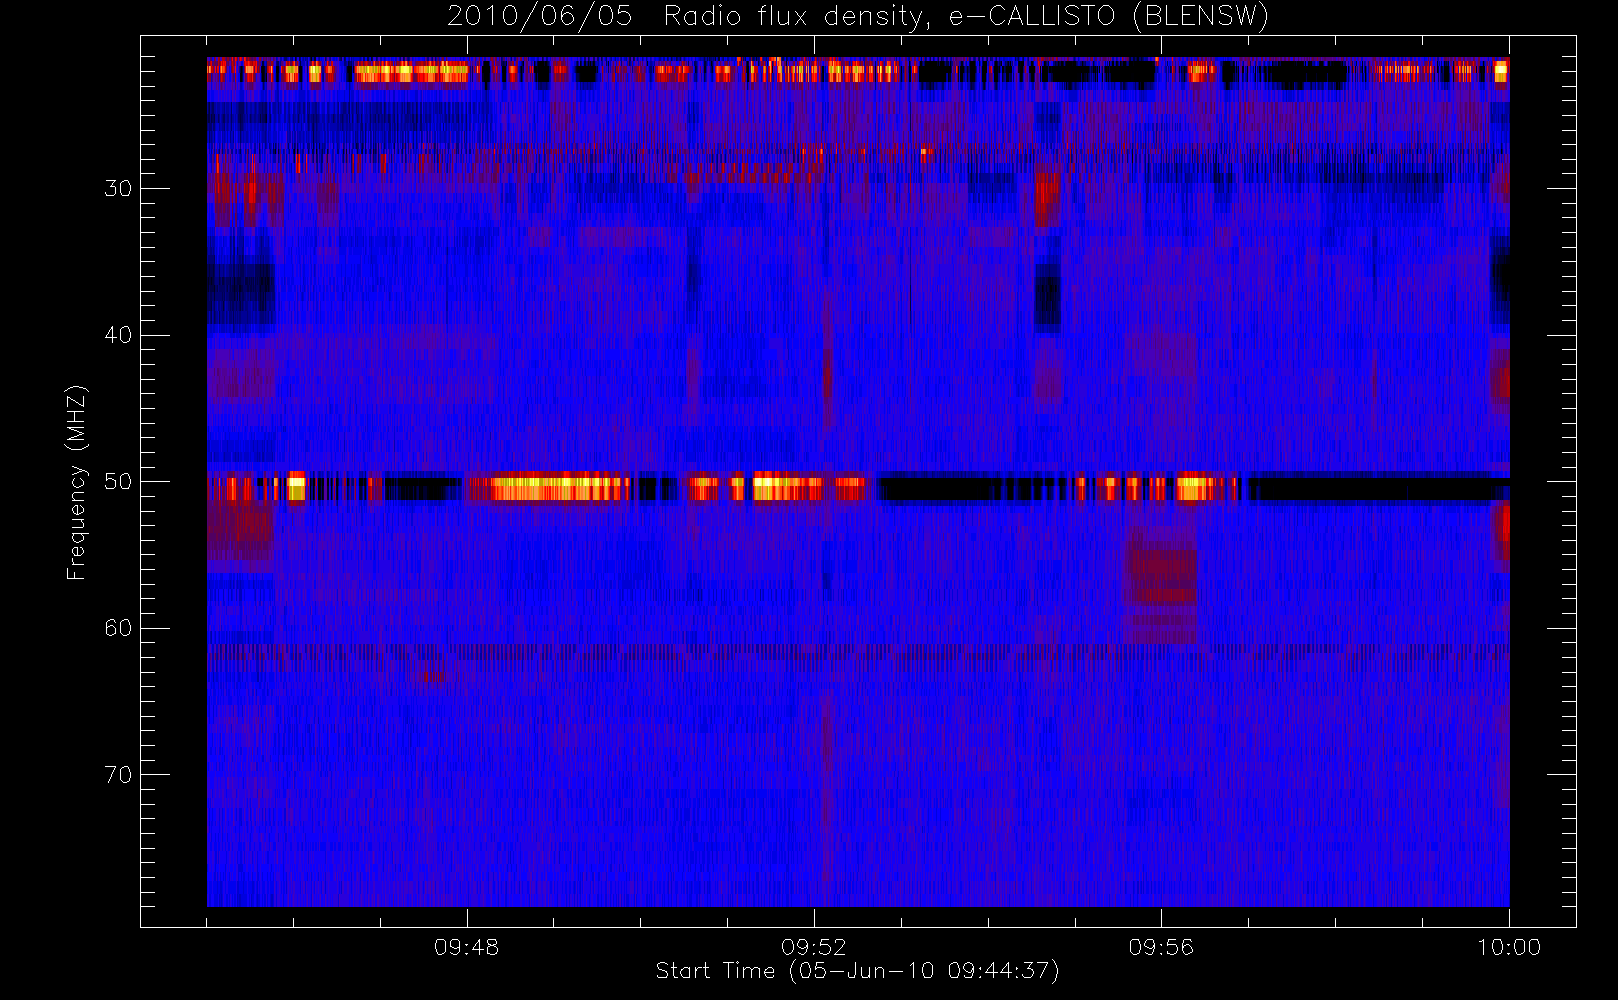The width and height of the screenshot is (1618, 1000).
Task: Select the 09:56 time tick label
Action: [x=1161, y=947]
